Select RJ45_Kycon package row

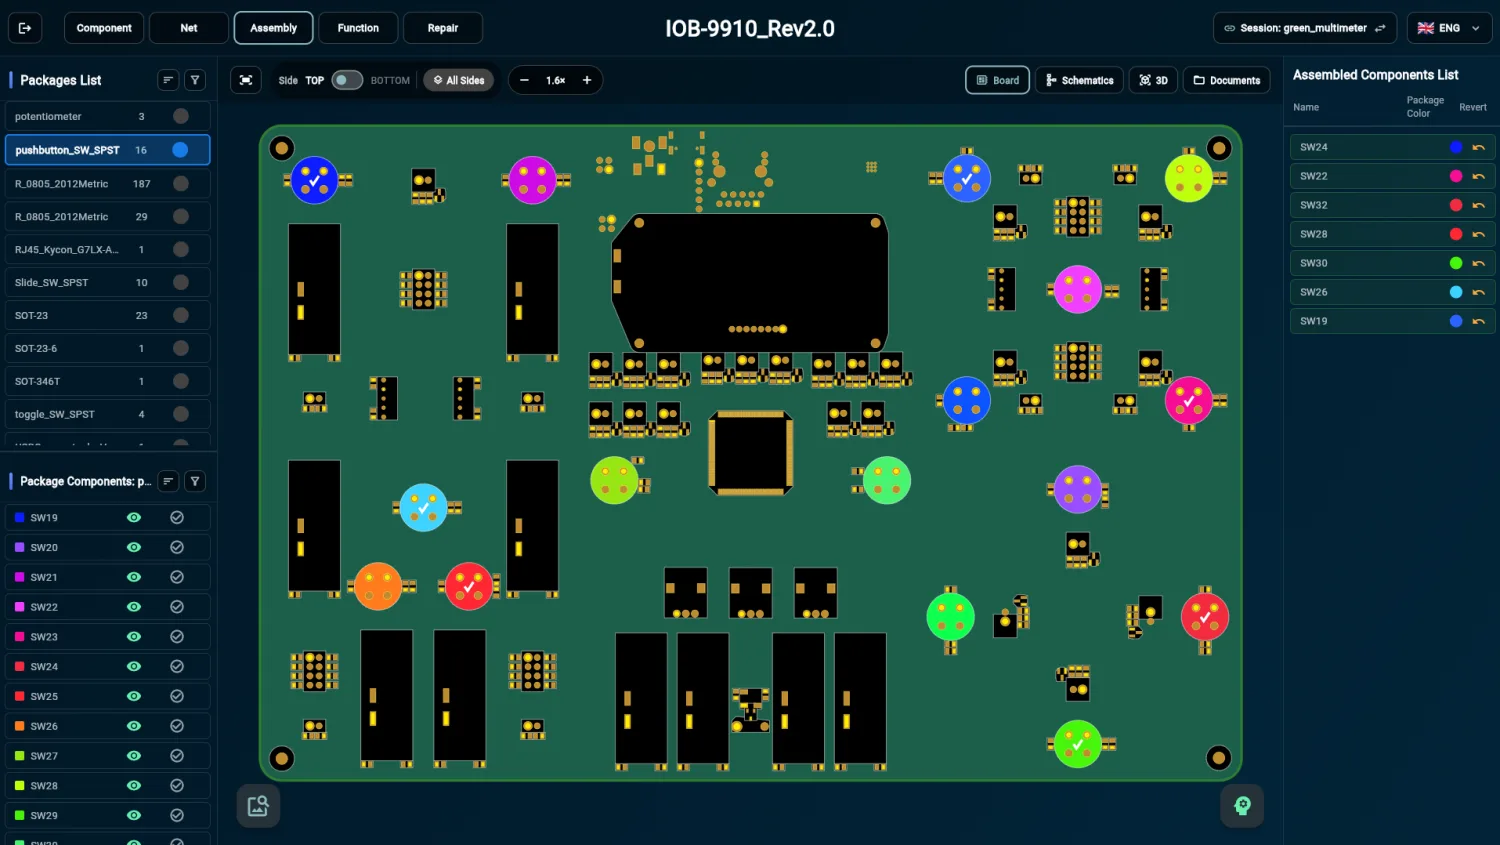(x=107, y=249)
